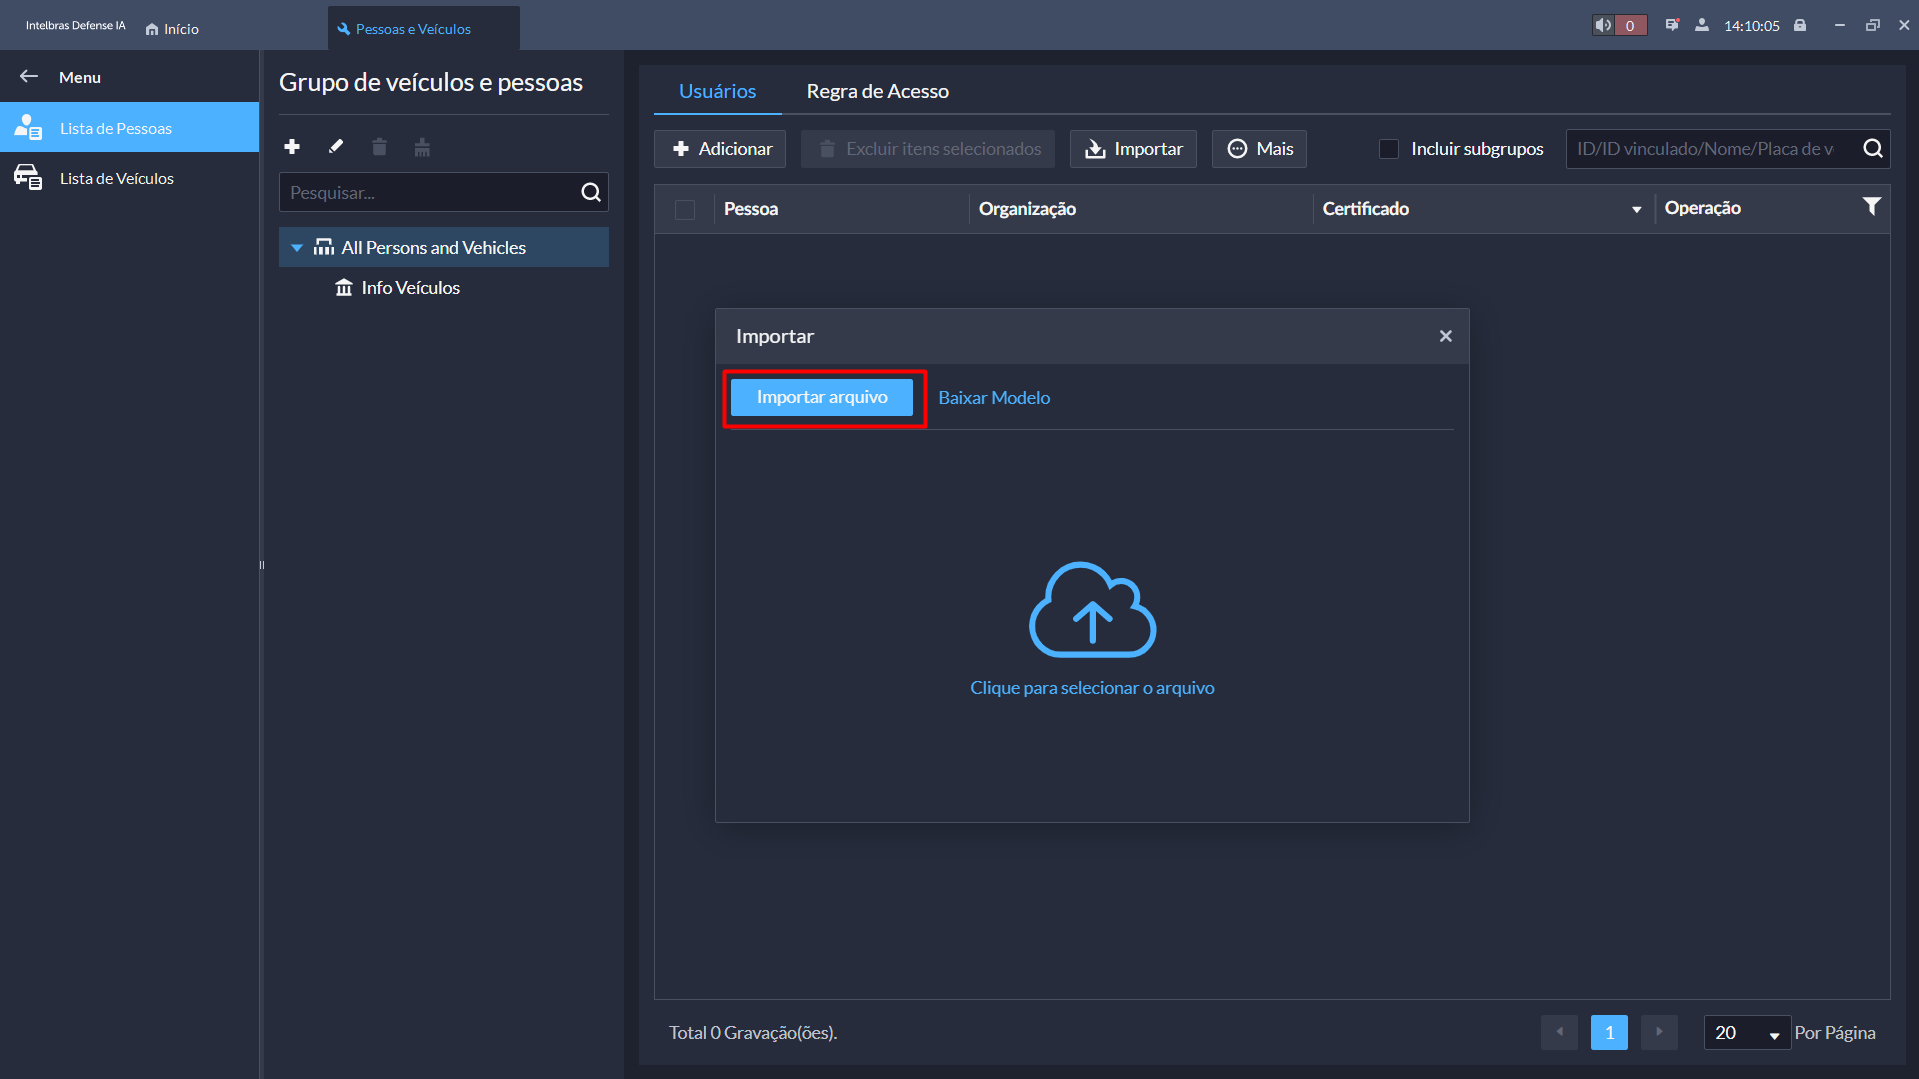This screenshot has width=1919, height=1079.
Task: Click the lock screen padlock icon
Action: coord(1800,26)
